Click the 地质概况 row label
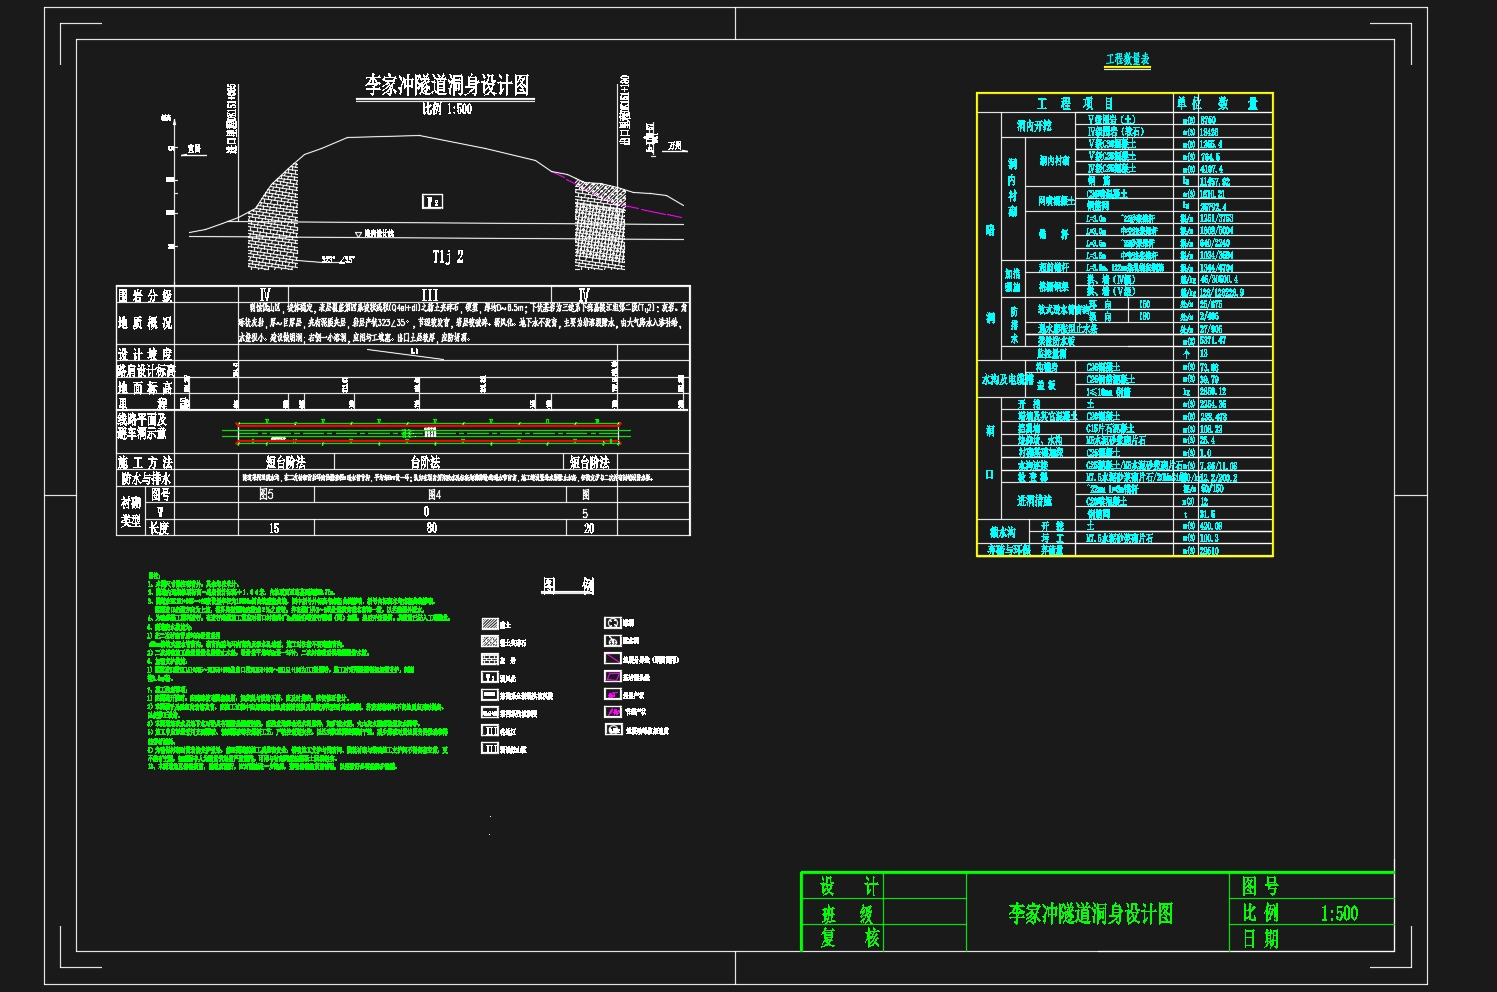The height and width of the screenshot is (992, 1497). pos(146,323)
